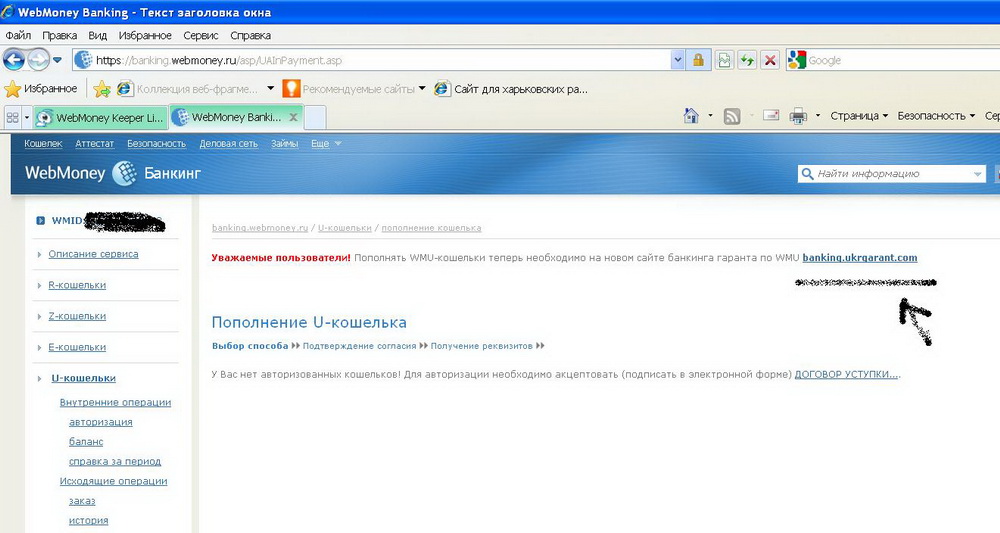Click the browser Back arrow button
The width and height of the screenshot is (1000, 533).
[13, 61]
